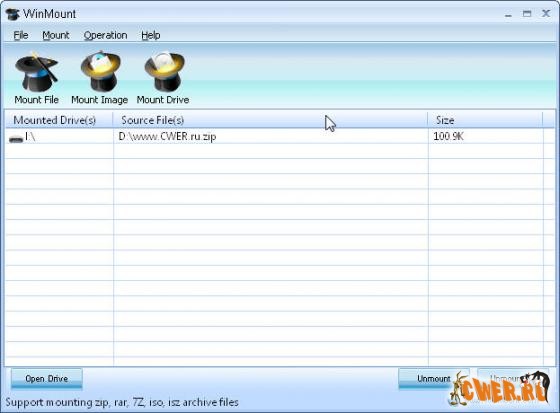This screenshot has height=413, width=560.
Task: Sort by the Size column header
Action: (x=485, y=120)
